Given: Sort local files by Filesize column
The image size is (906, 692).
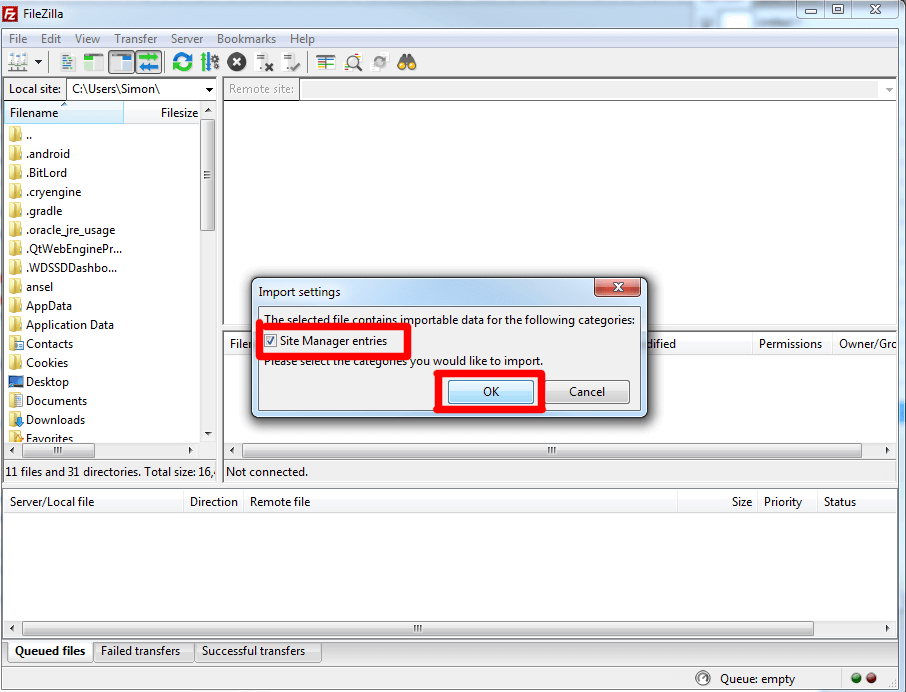Looking at the screenshot, I should 162,113.
